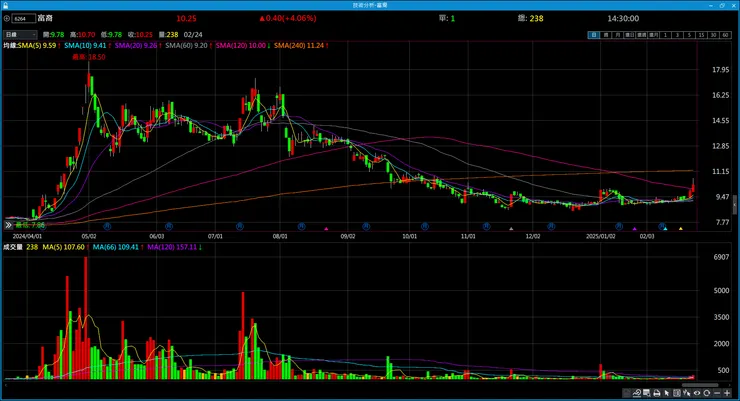Click the 2025/01/02 date axis label
The width and height of the screenshot is (740, 401).
(x=600, y=236)
